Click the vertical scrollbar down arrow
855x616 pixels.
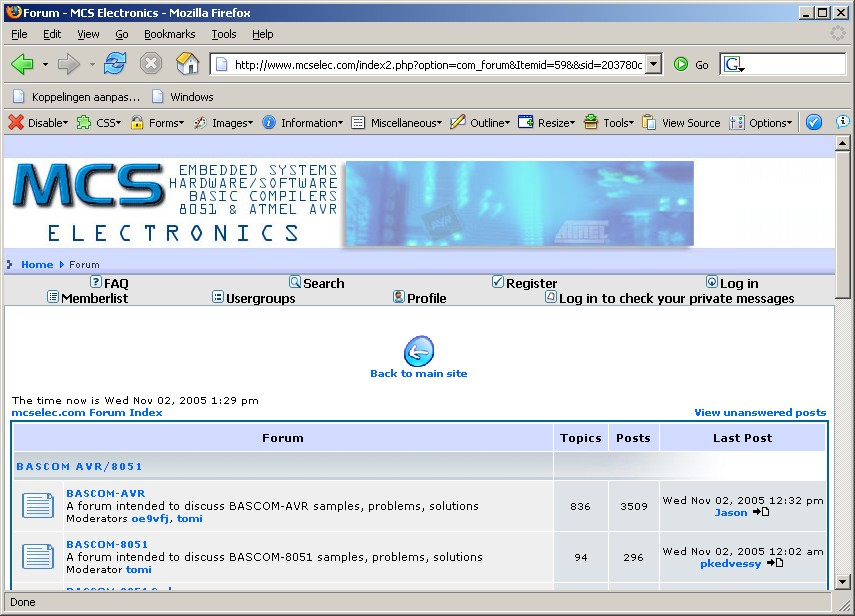(842, 581)
